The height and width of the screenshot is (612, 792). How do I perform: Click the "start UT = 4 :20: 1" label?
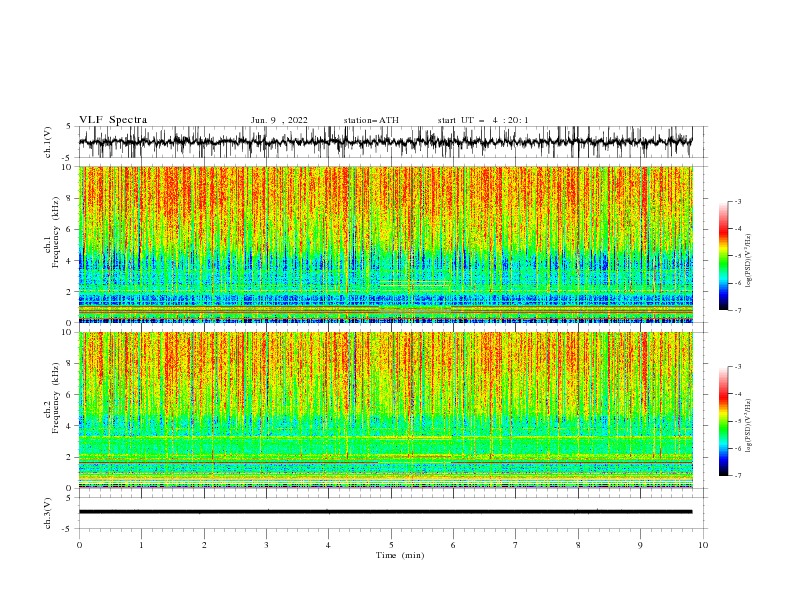coord(483,120)
